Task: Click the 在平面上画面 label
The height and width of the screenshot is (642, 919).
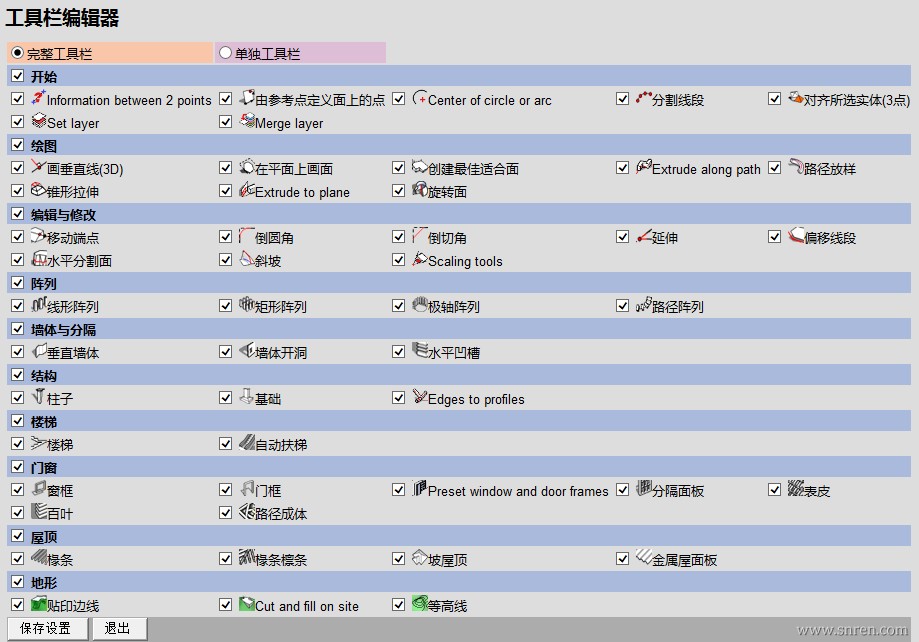Action: 294,169
